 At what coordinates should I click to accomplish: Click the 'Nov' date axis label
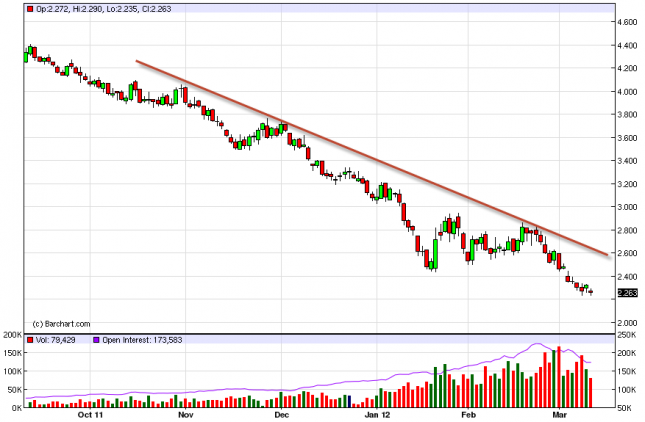click(x=186, y=415)
